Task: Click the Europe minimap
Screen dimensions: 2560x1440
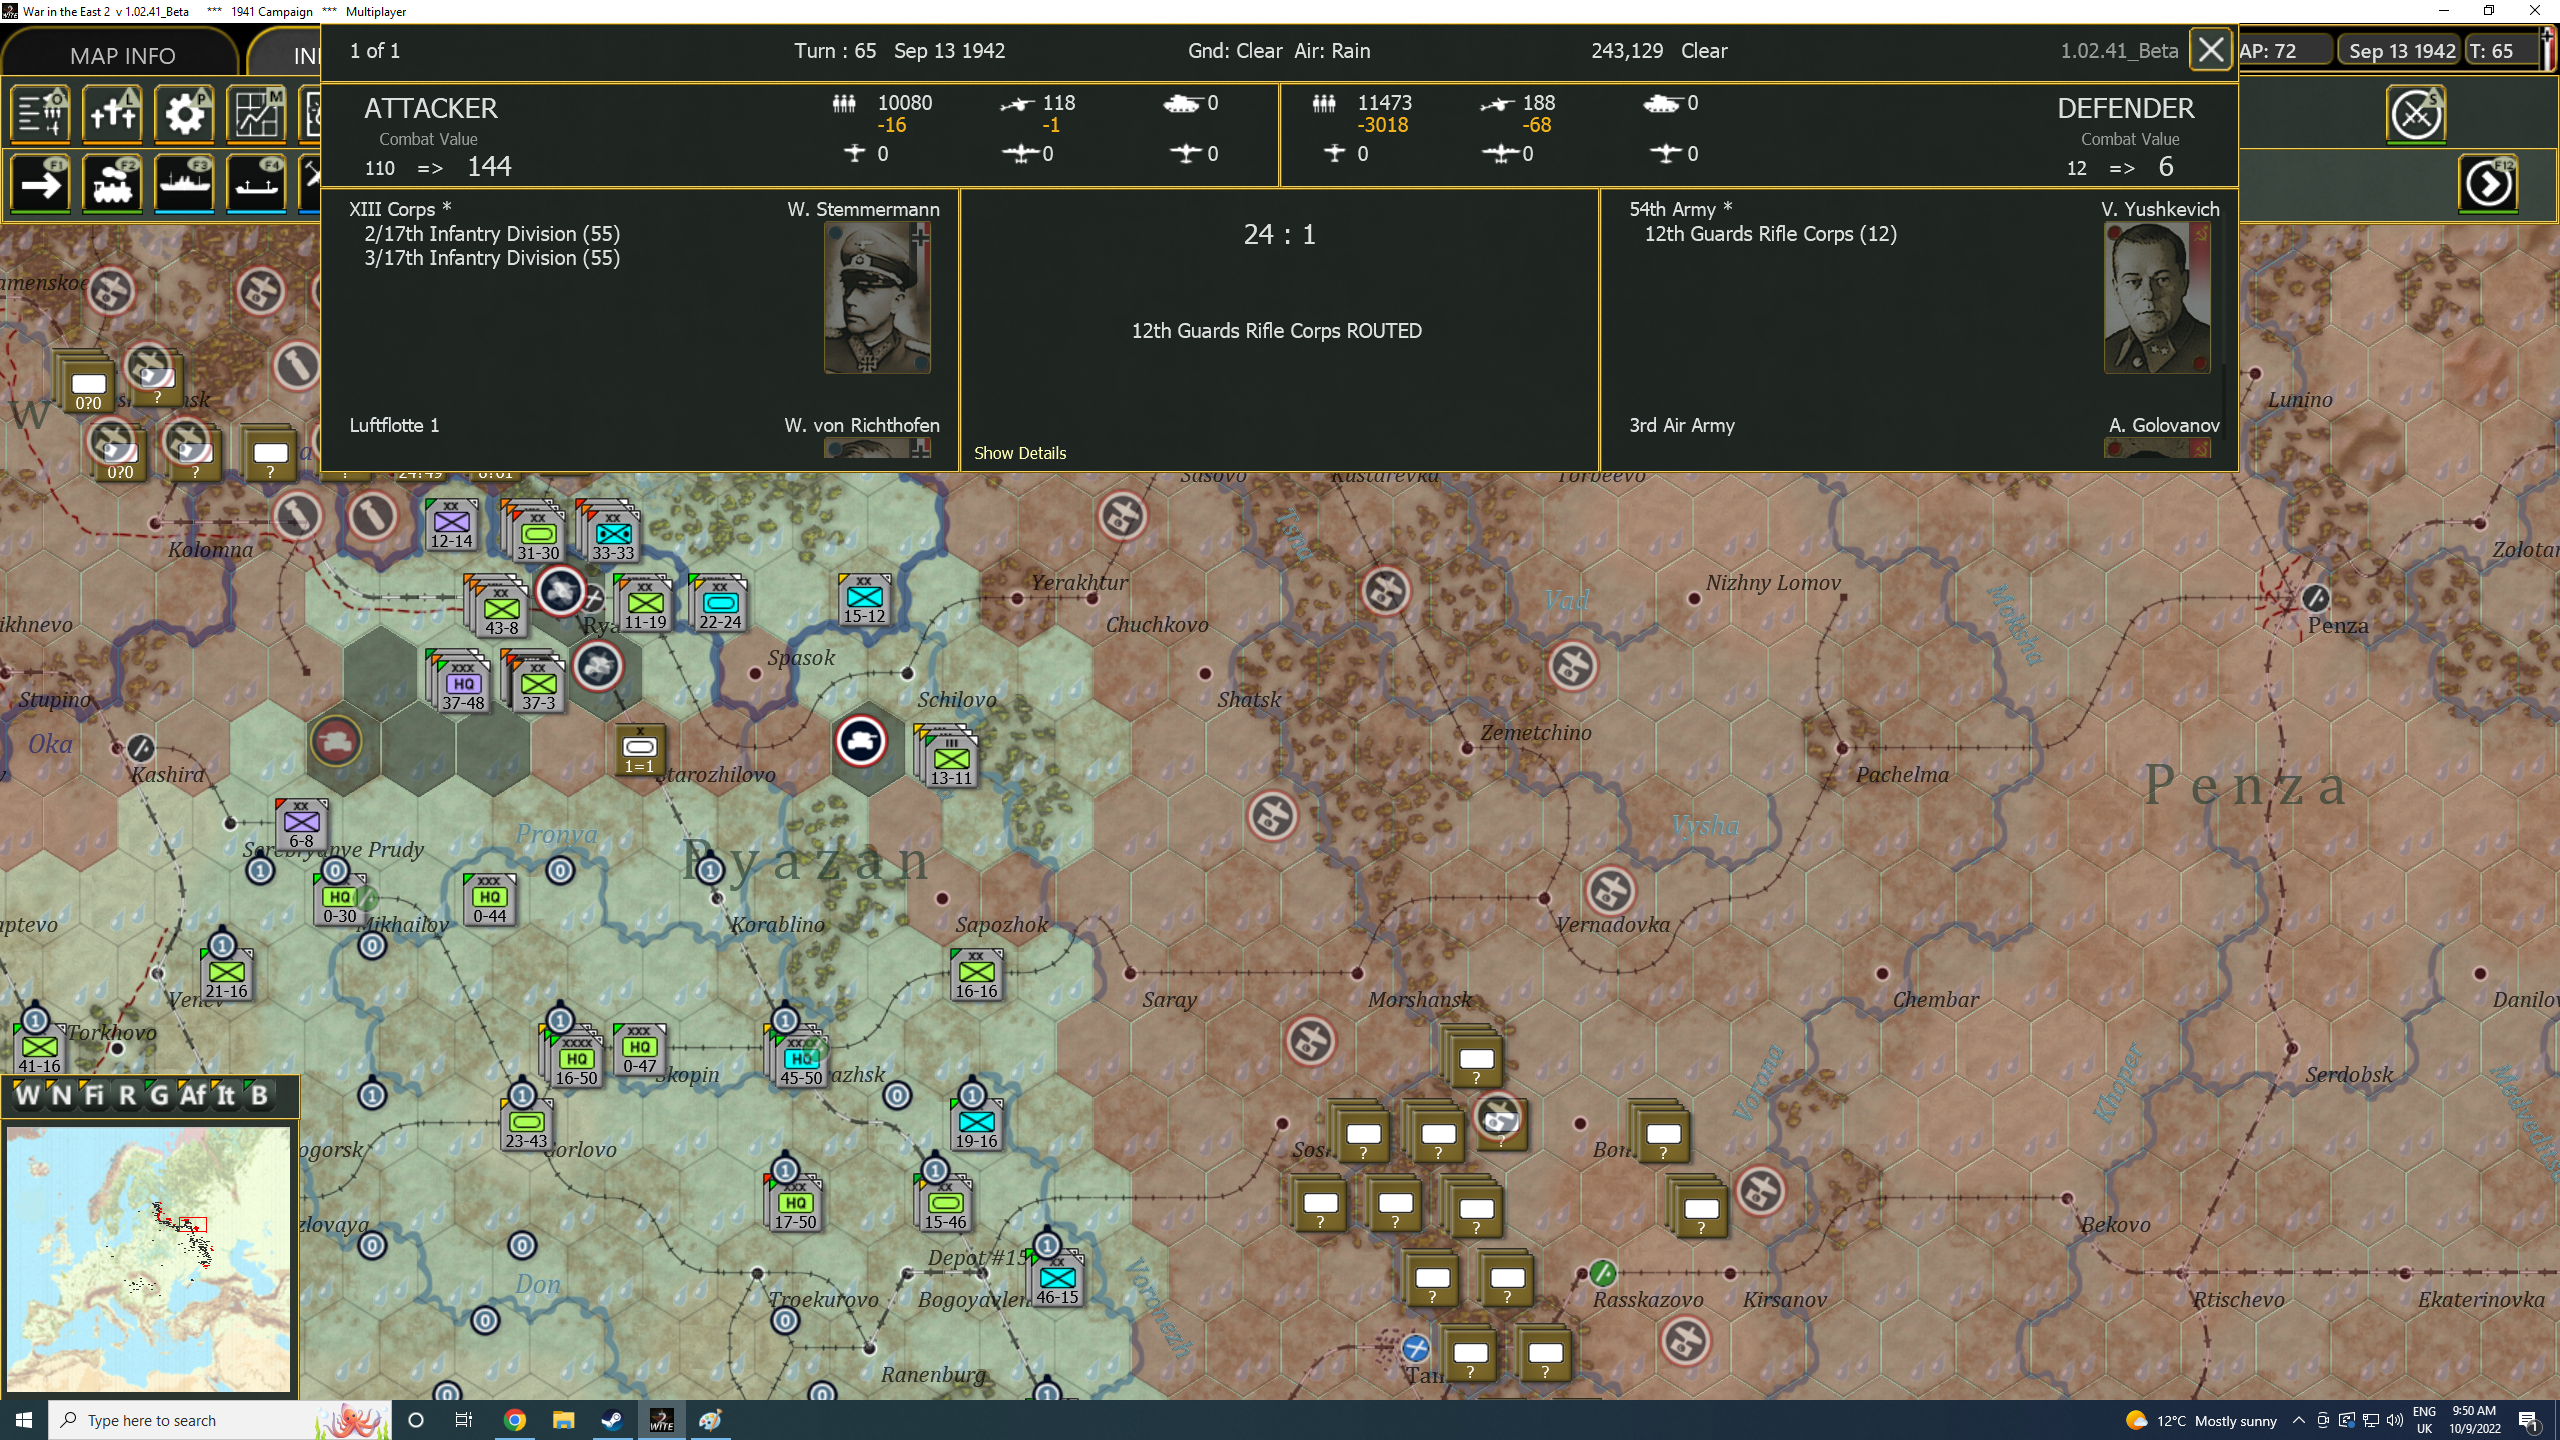Action: (148, 1259)
